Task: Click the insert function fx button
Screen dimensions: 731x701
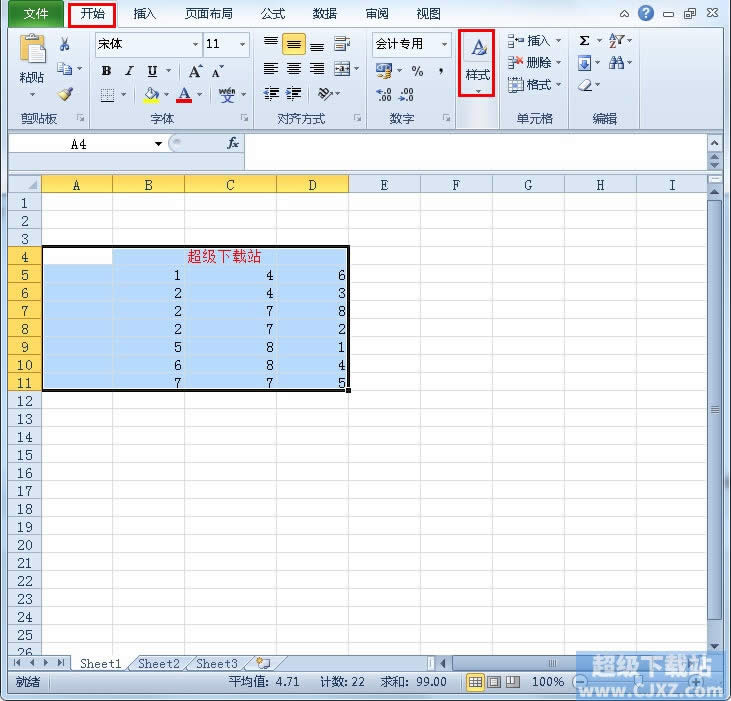Action: [x=233, y=144]
